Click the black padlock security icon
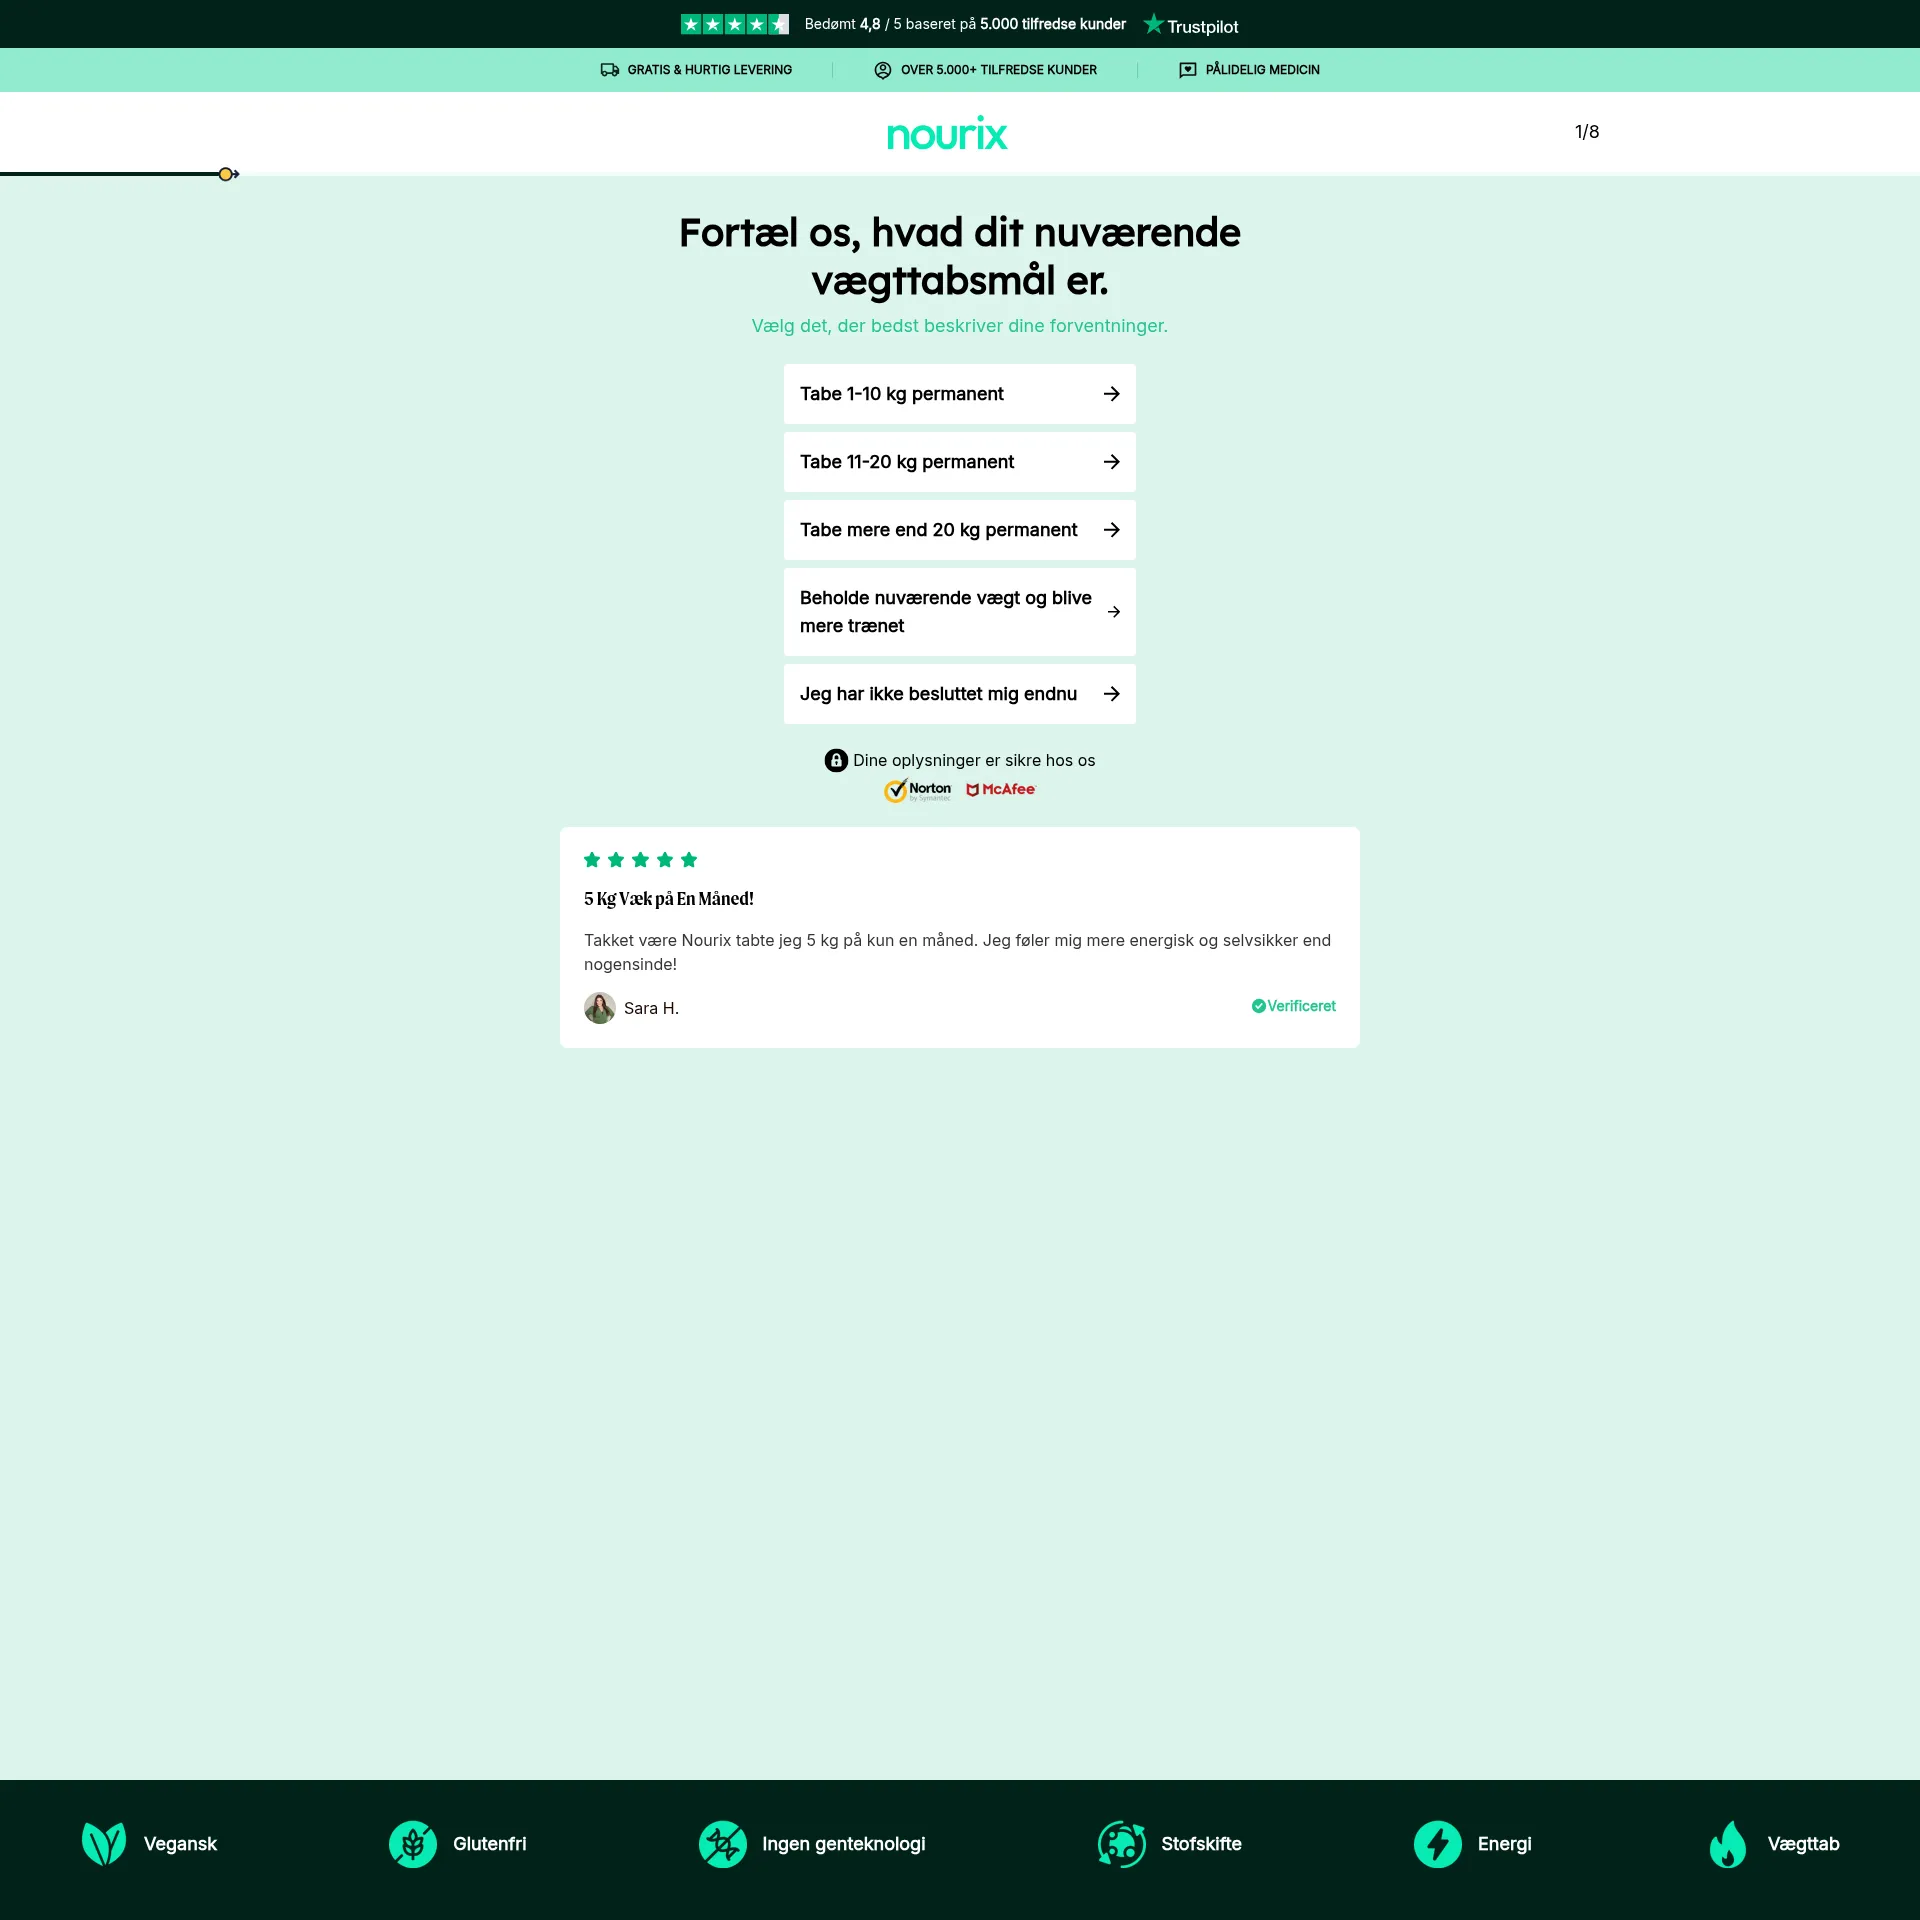Image resolution: width=1920 pixels, height=1920 pixels. (x=836, y=760)
